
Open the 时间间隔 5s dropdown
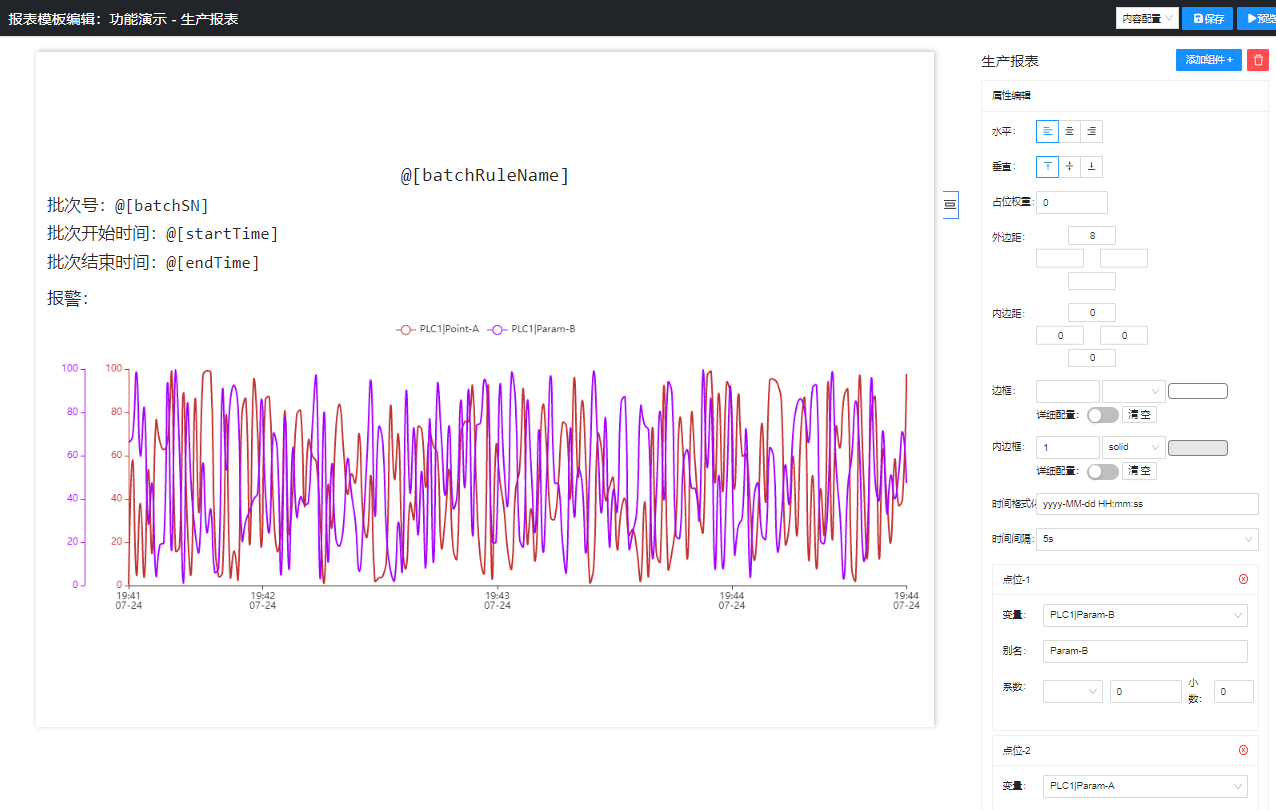[1146, 539]
